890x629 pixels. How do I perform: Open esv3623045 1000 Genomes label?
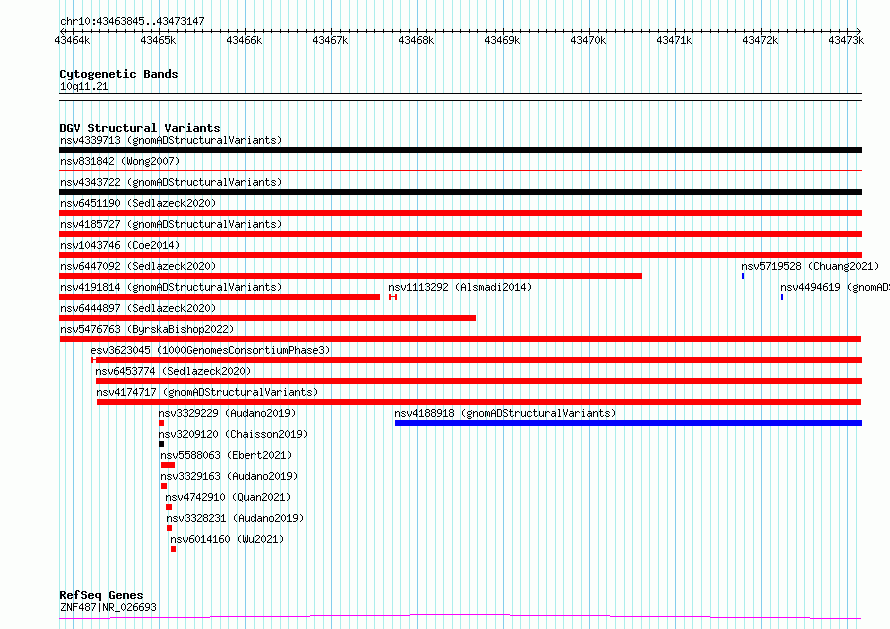point(210,350)
